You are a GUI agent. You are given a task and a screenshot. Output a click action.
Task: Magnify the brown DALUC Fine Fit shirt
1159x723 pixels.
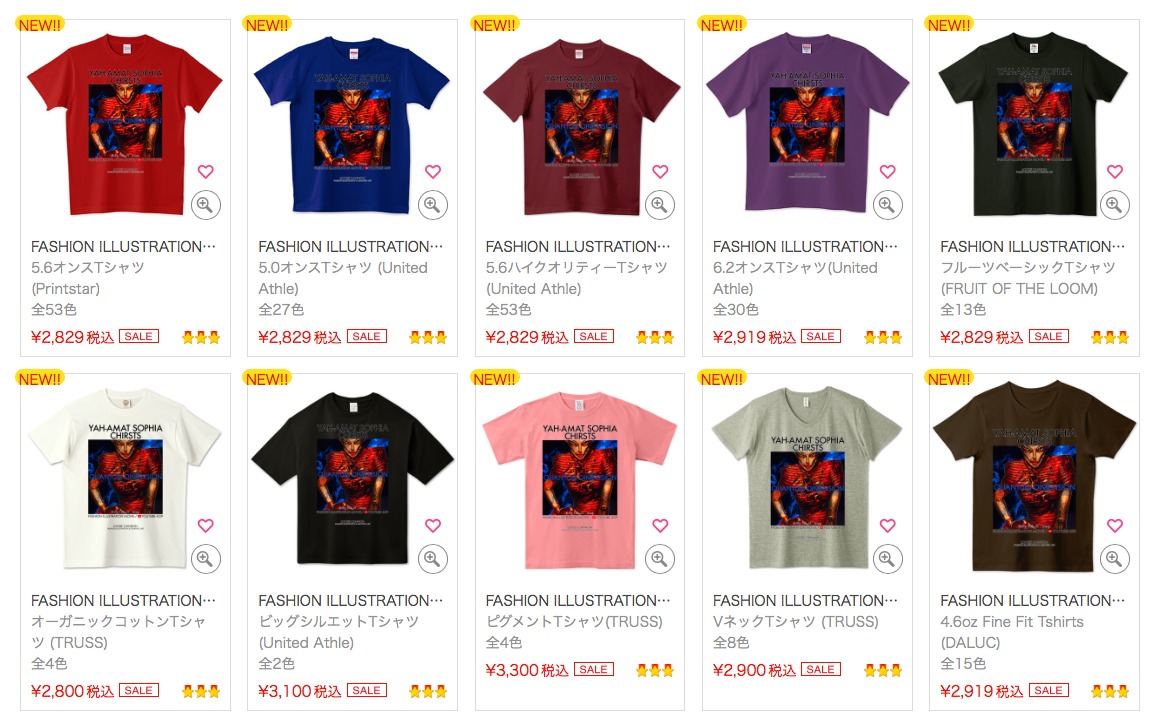(x=1114, y=559)
